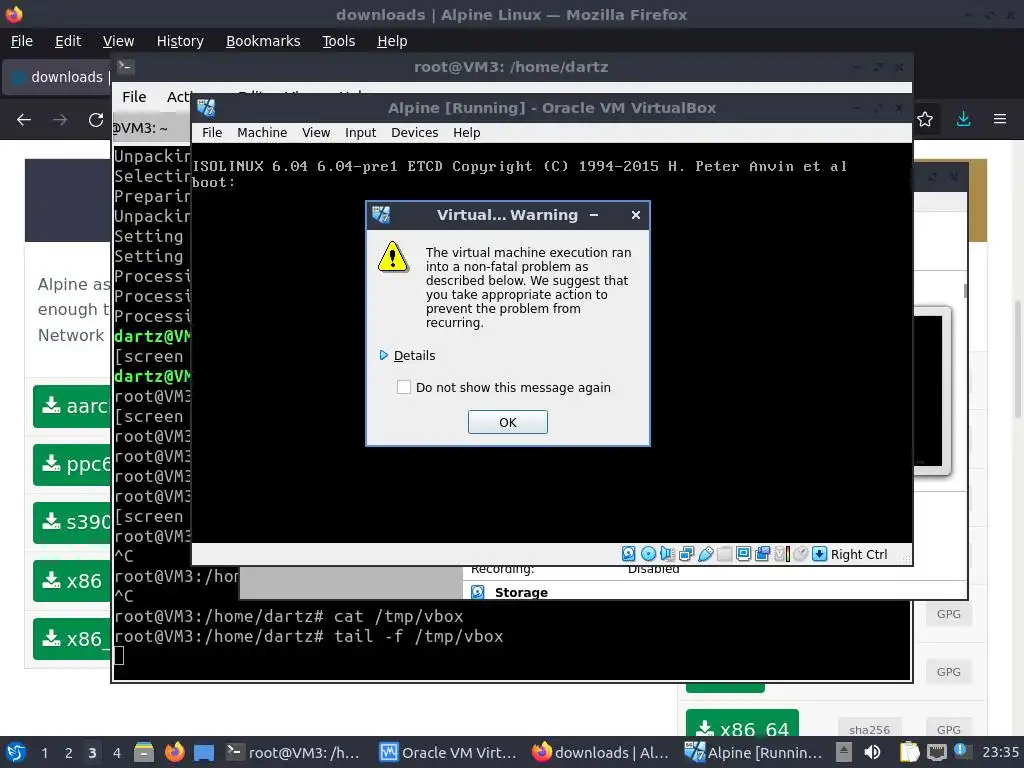The image size is (1024, 768).
Task: Click the VirtualBox icon in the Alpine window title bar
Action: 206,108
